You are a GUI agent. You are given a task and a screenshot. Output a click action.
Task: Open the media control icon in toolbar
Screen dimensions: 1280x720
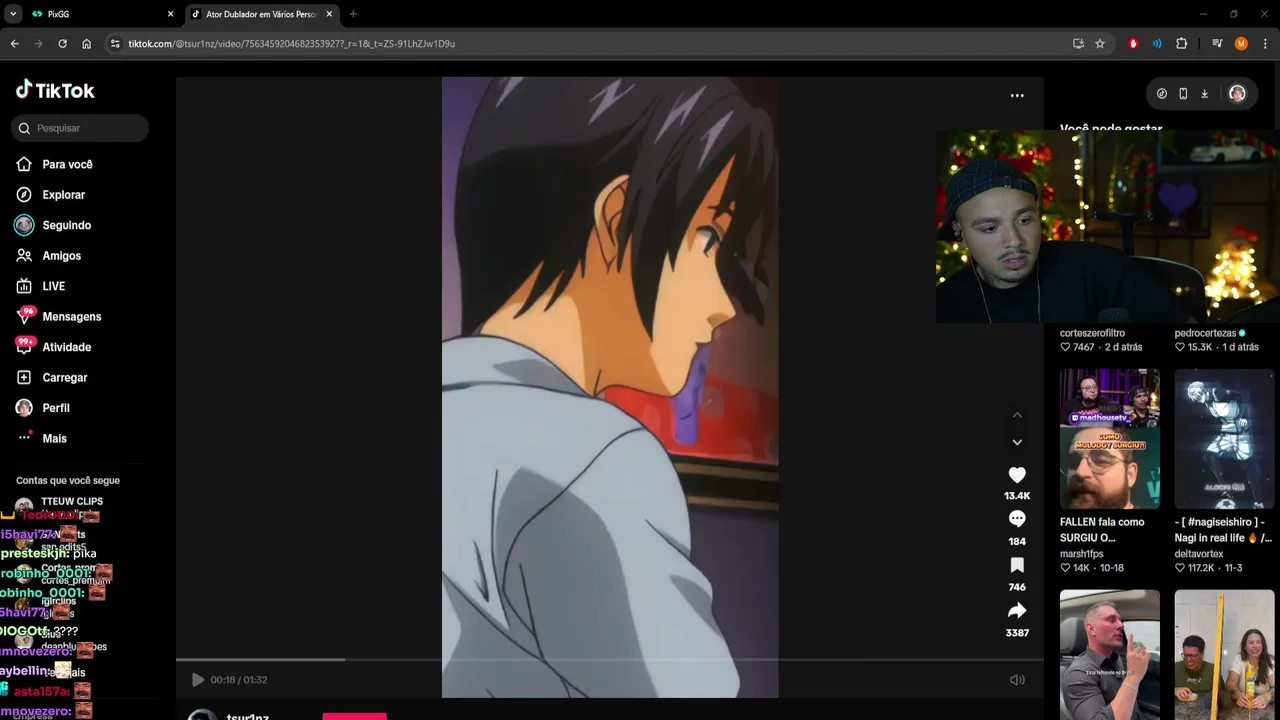click(1217, 44)
